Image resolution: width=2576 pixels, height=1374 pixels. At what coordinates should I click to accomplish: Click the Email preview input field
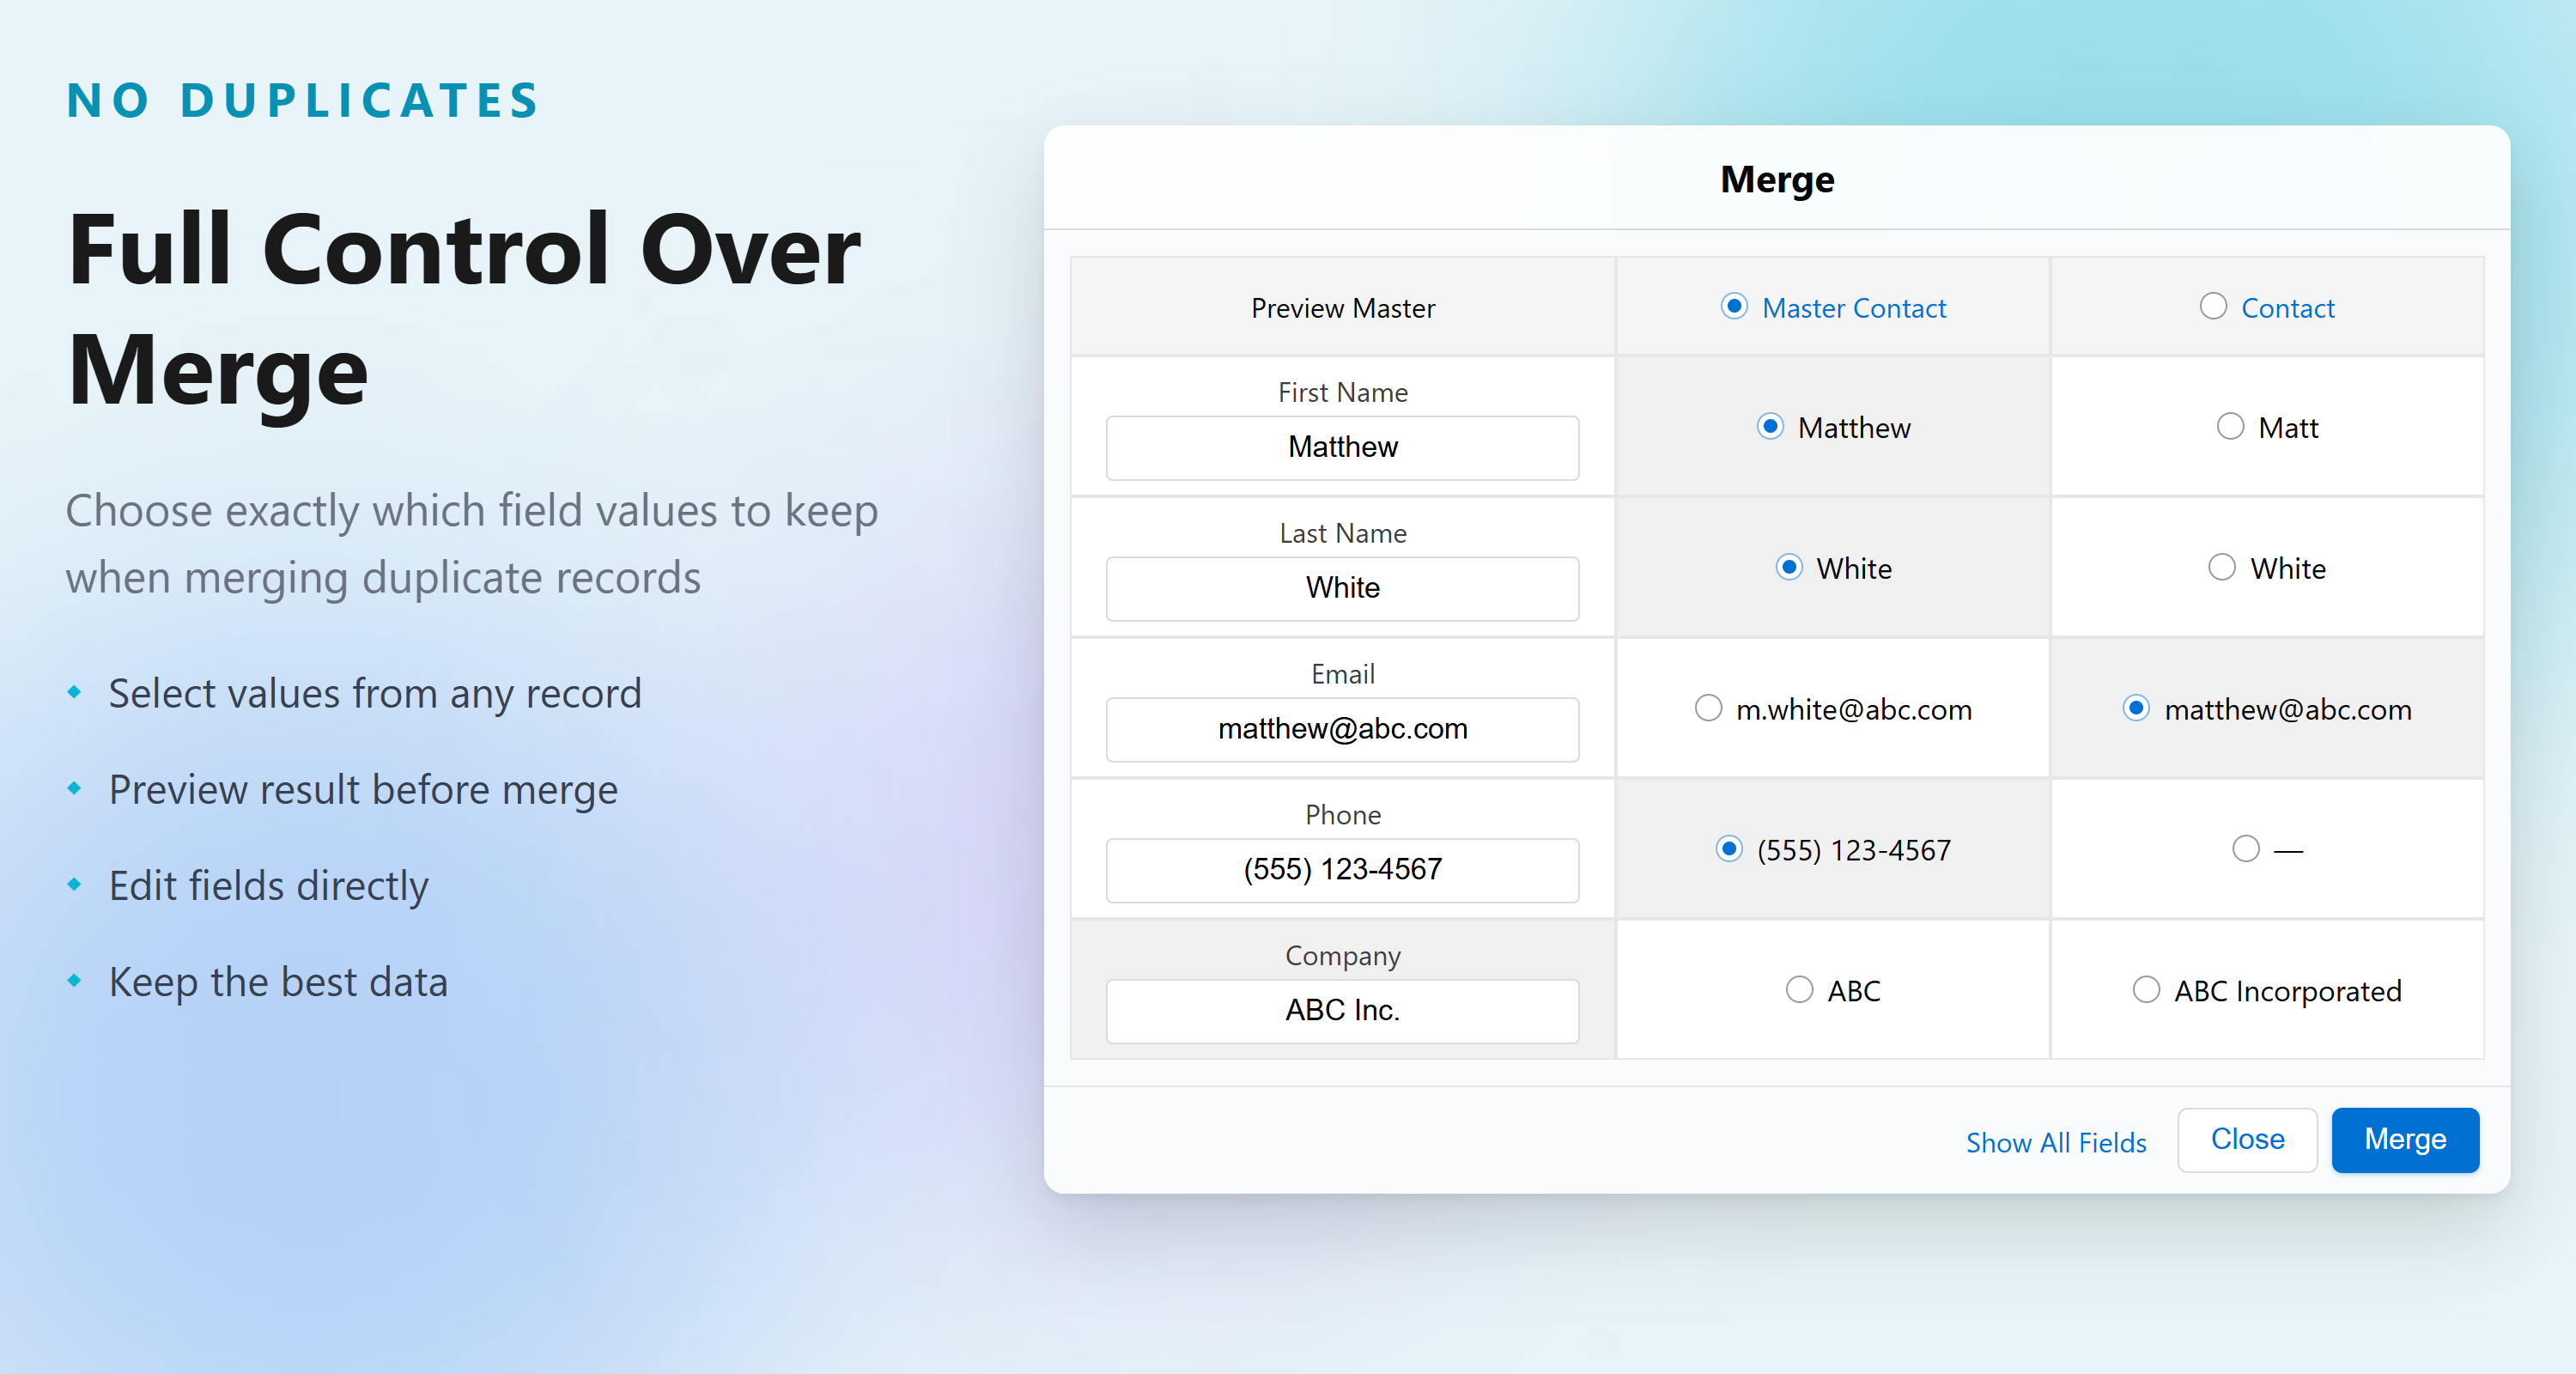(x=1342, y=729)
